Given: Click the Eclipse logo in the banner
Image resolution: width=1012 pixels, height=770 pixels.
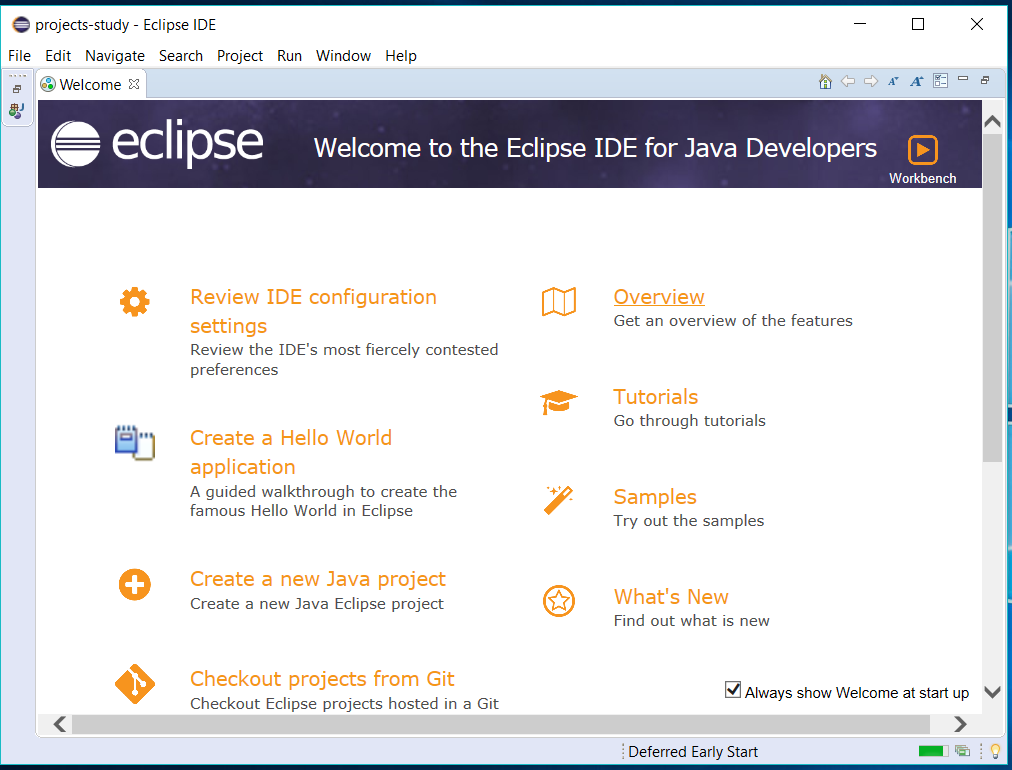Looking at the screenshot, I should (157, 143).
